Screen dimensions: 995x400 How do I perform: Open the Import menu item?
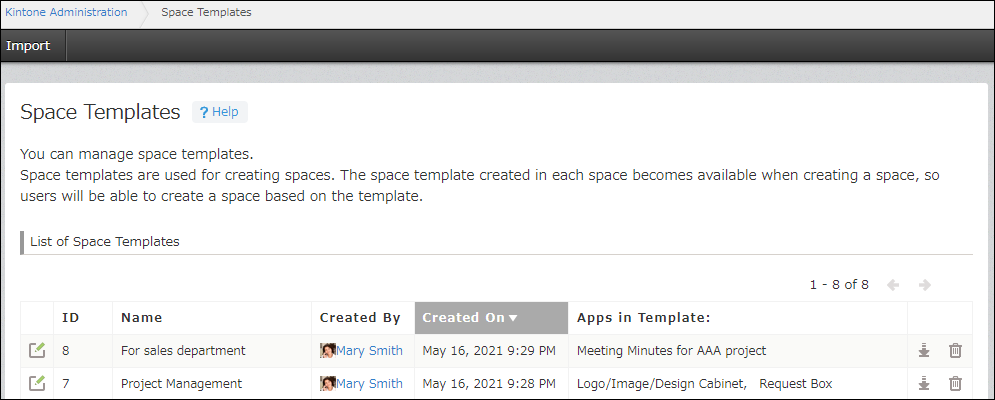click(27, 45)
